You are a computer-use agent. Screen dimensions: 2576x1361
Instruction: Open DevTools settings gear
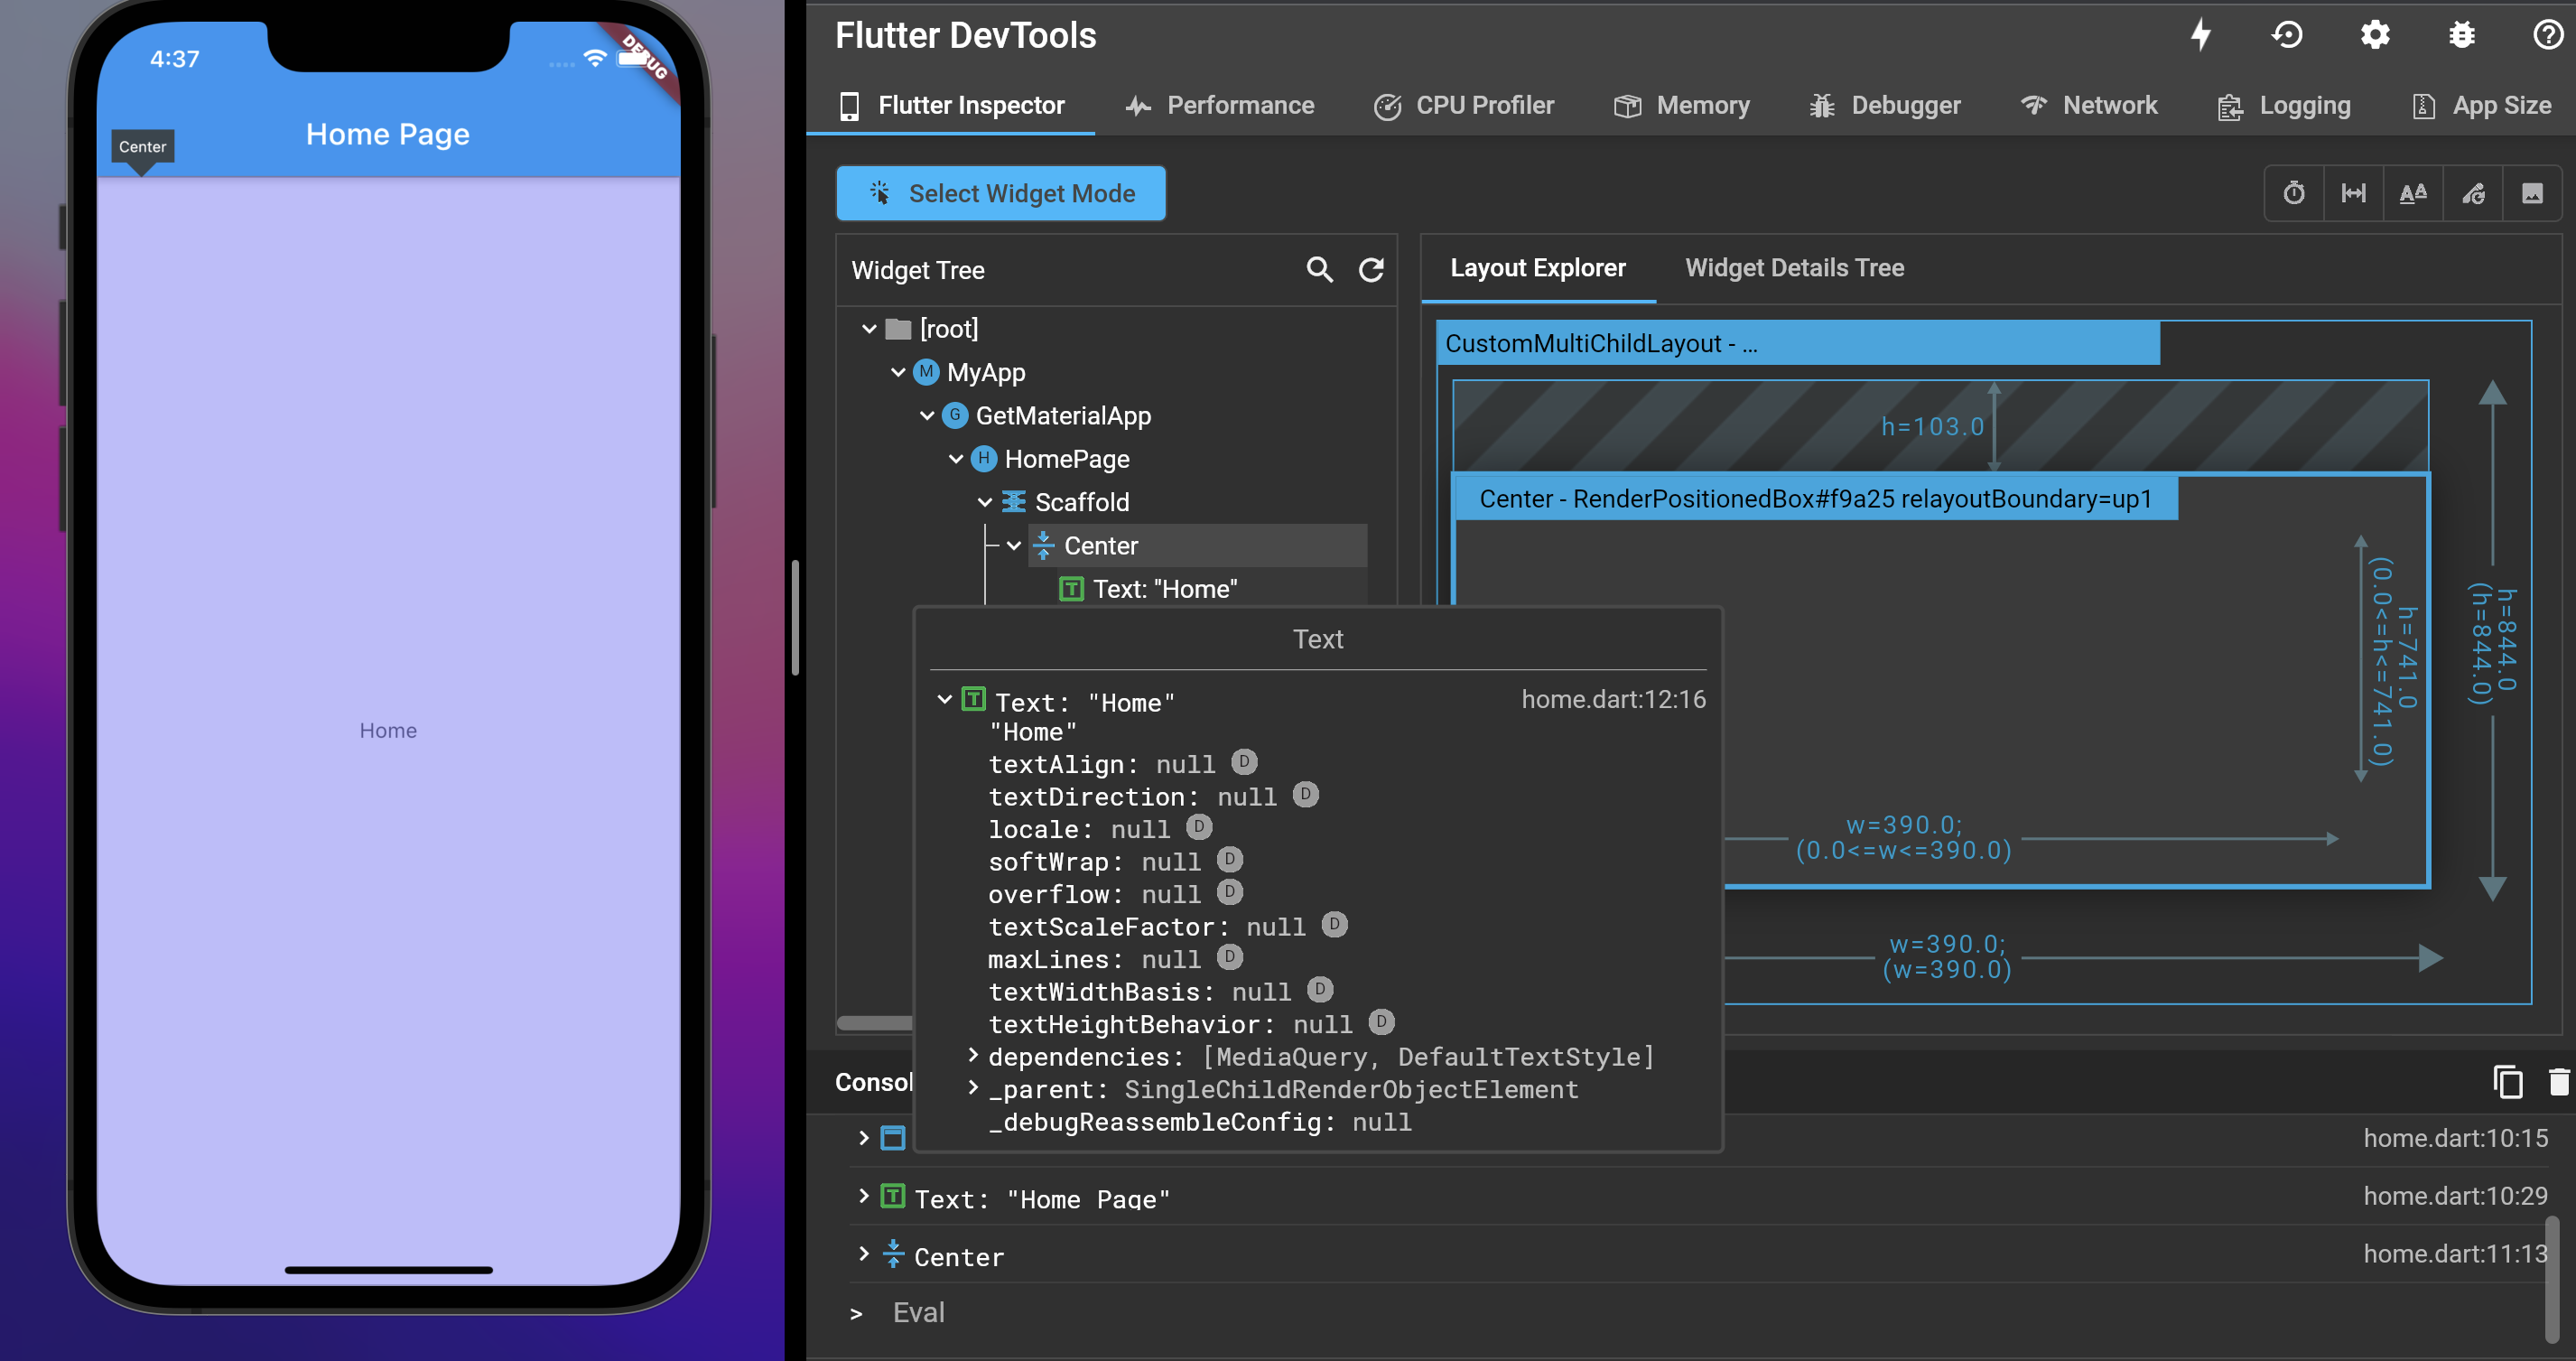pyautogui.click(x=2375, y=35)
